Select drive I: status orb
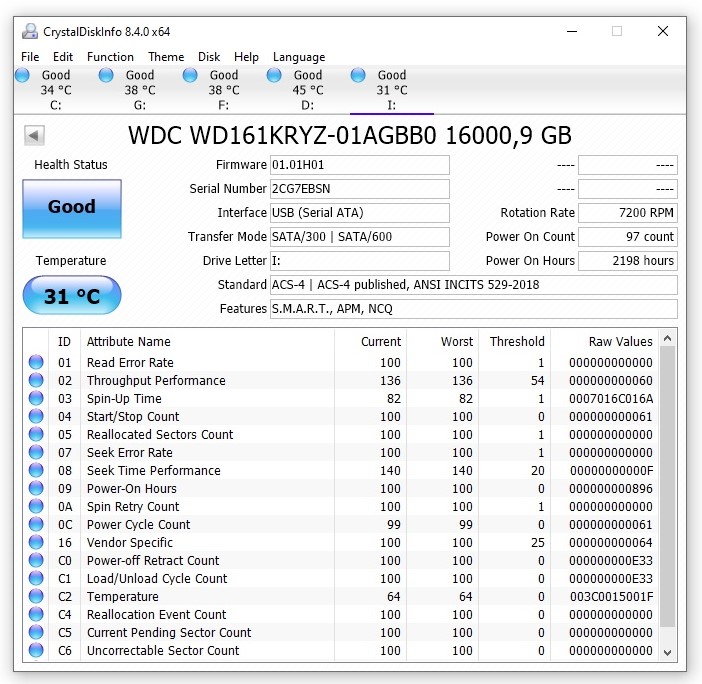 358,75
